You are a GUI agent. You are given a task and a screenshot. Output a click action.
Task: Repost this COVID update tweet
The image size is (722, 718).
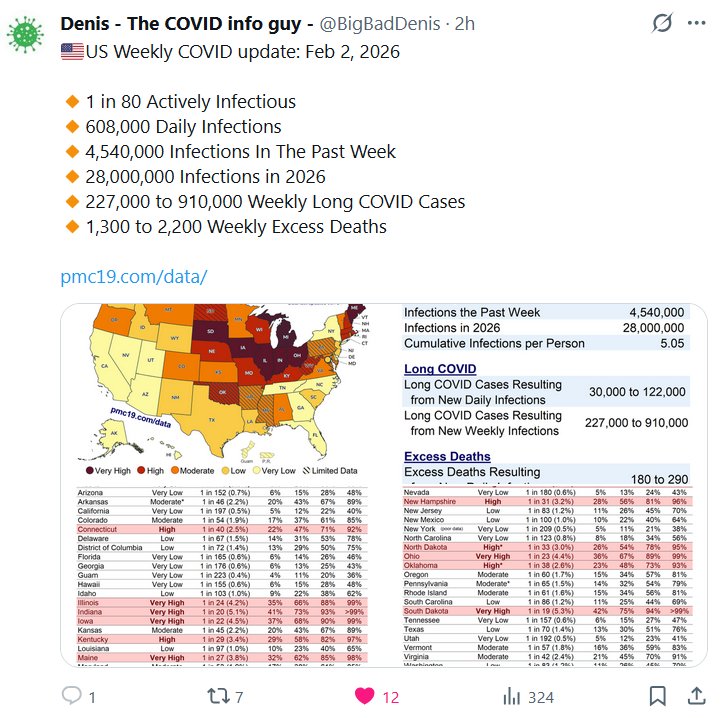pos(215,695)
